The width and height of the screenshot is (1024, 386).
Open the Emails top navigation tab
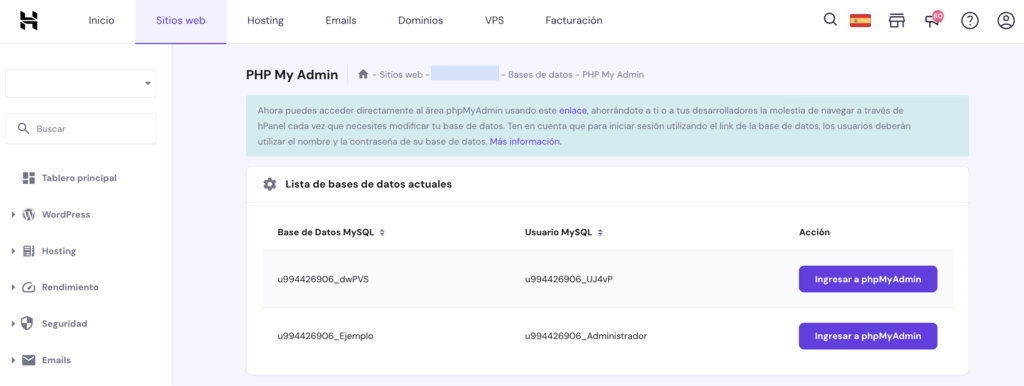tap(341, 21)
